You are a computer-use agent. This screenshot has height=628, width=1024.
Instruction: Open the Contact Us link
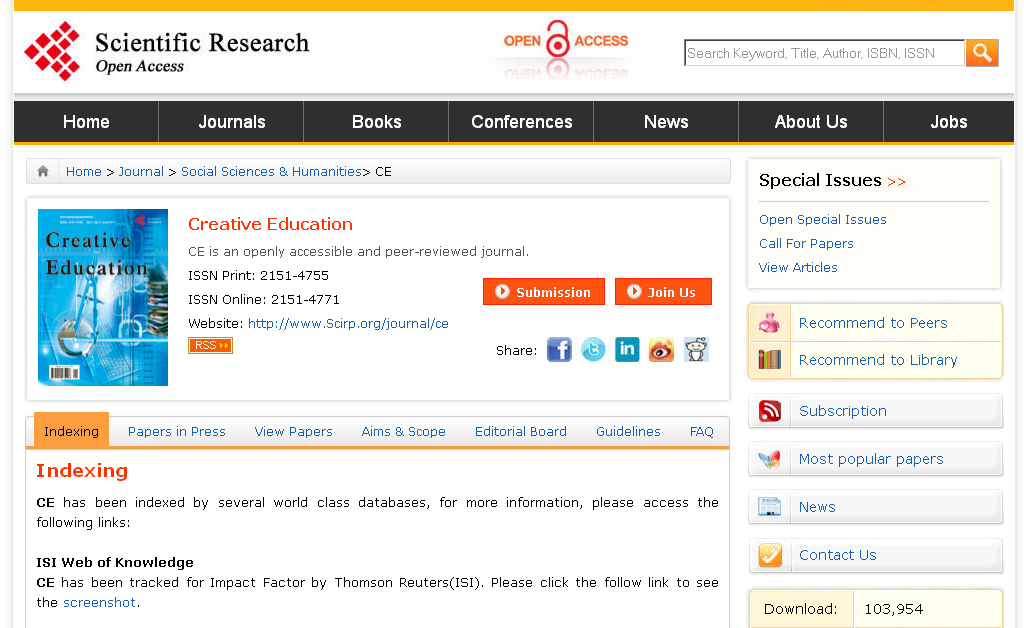coord(838,555)
